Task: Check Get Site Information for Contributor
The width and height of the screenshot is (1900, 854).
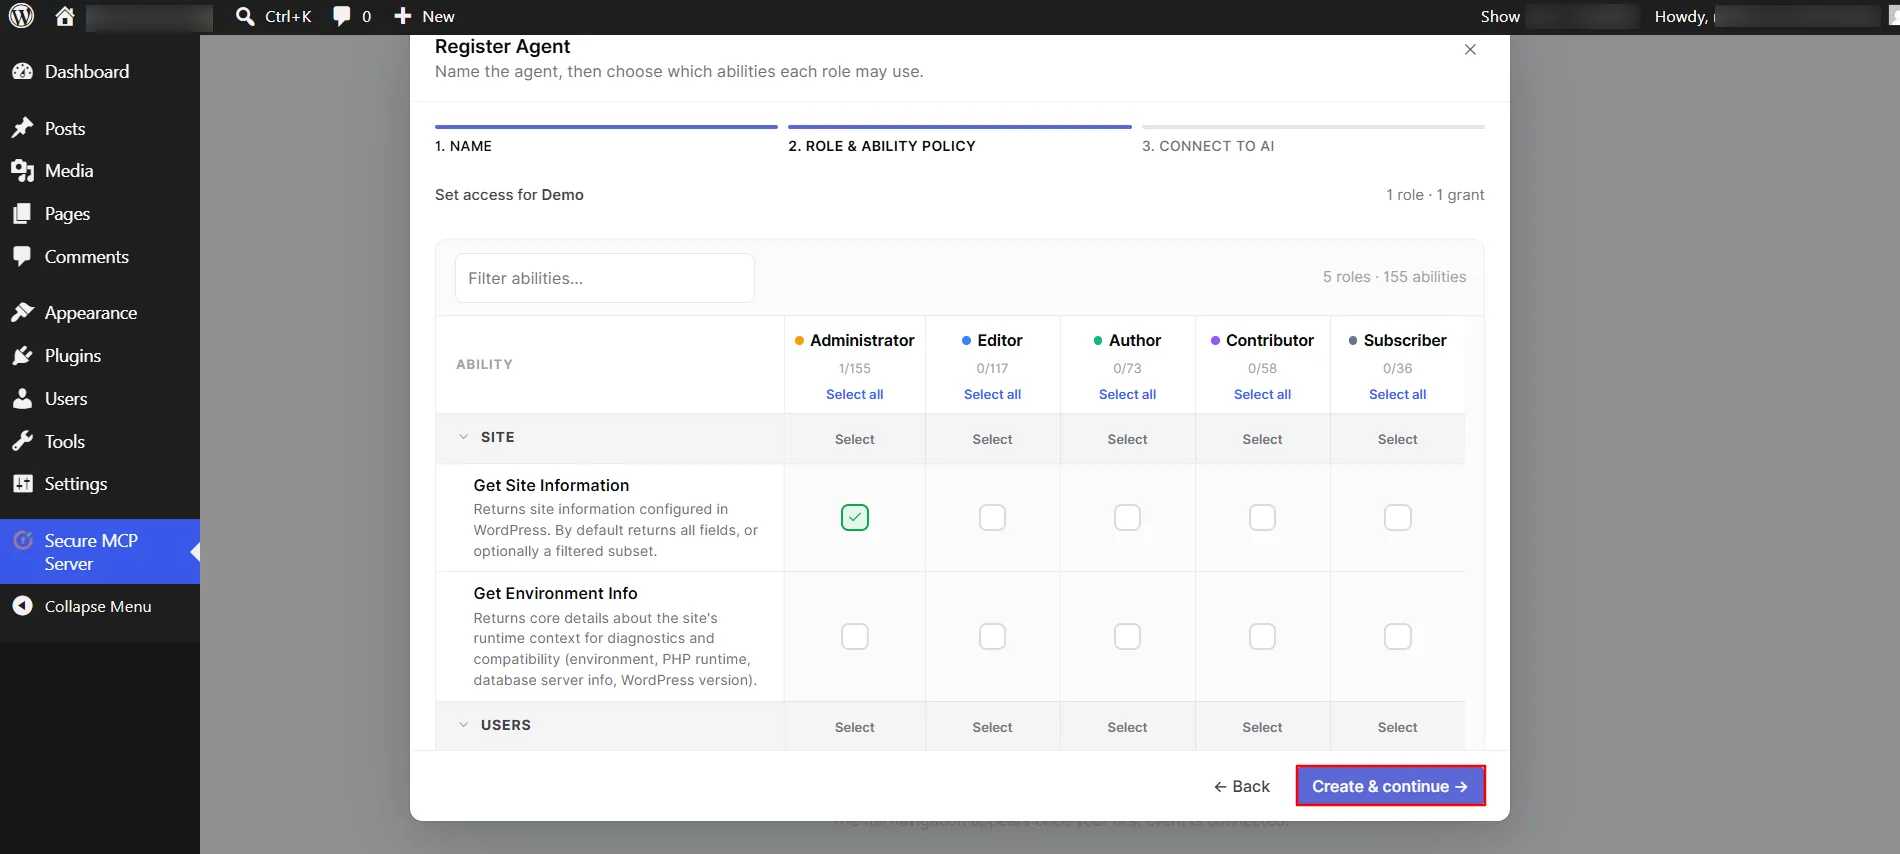Action: coord(1262,517)
